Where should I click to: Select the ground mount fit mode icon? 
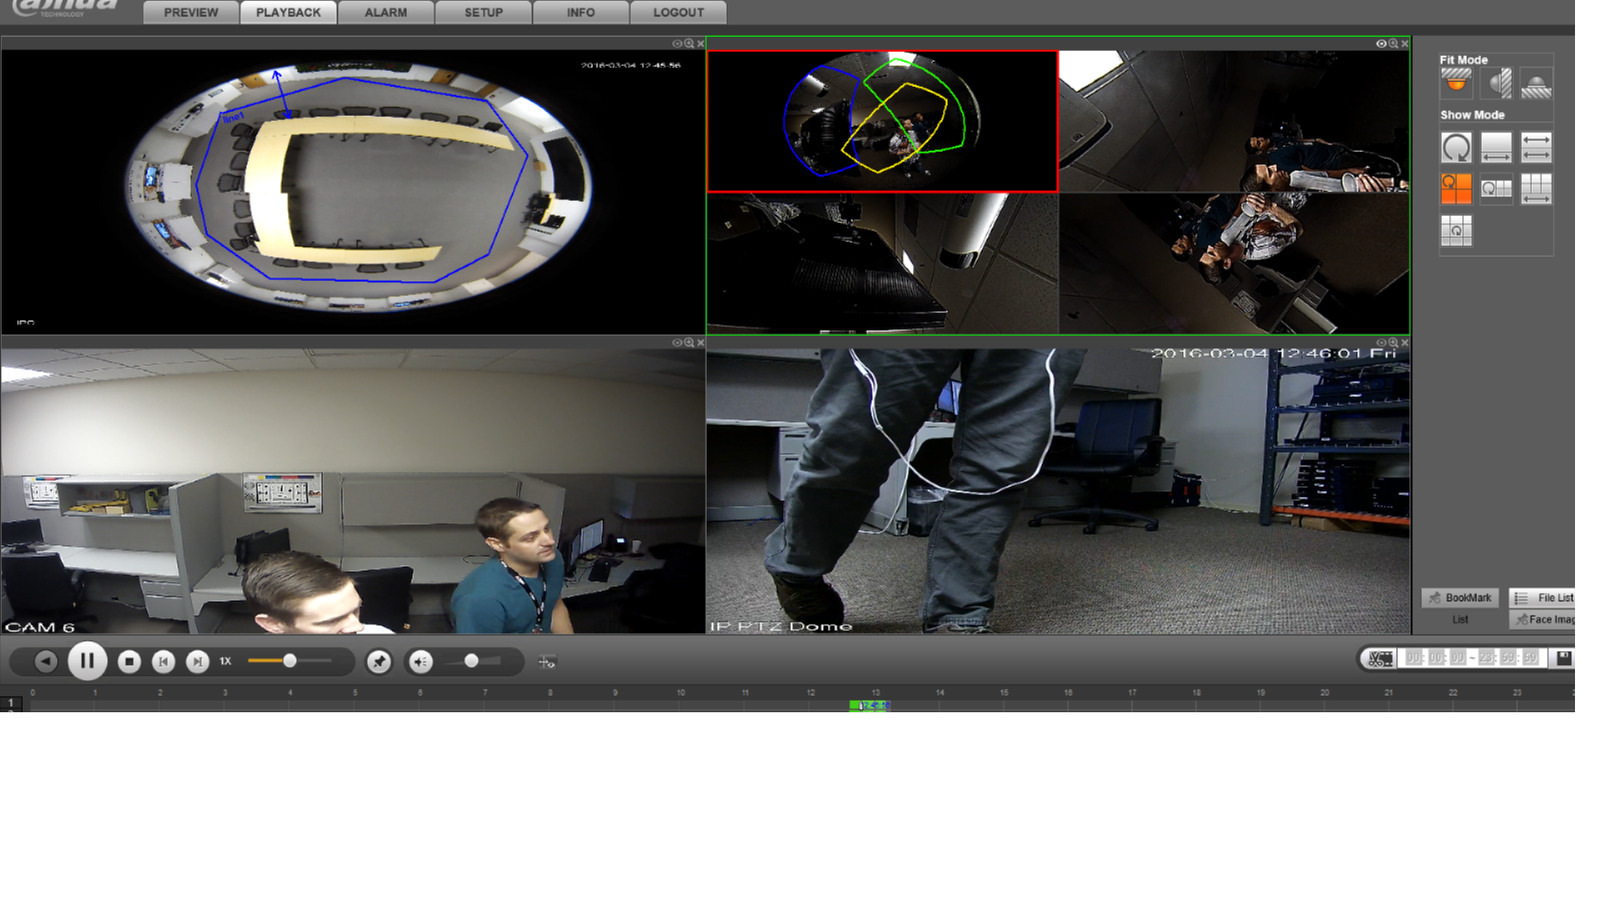point(1536,83)
